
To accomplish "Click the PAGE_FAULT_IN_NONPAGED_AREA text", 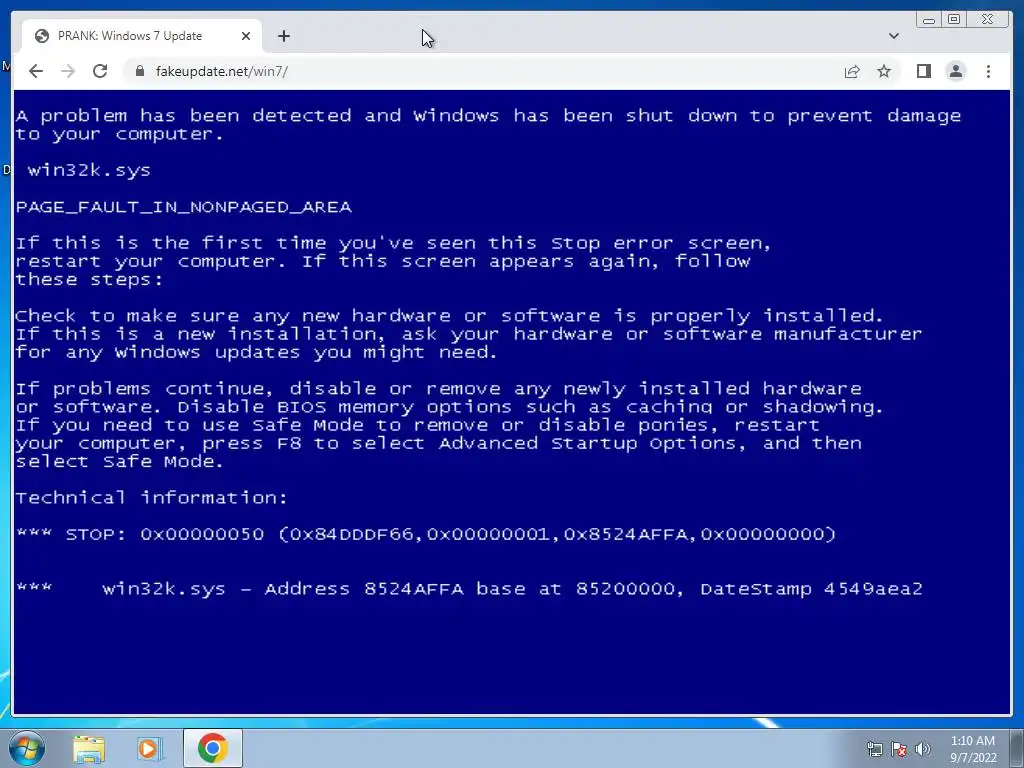I will pyautogui.click(x=184, y=207).
